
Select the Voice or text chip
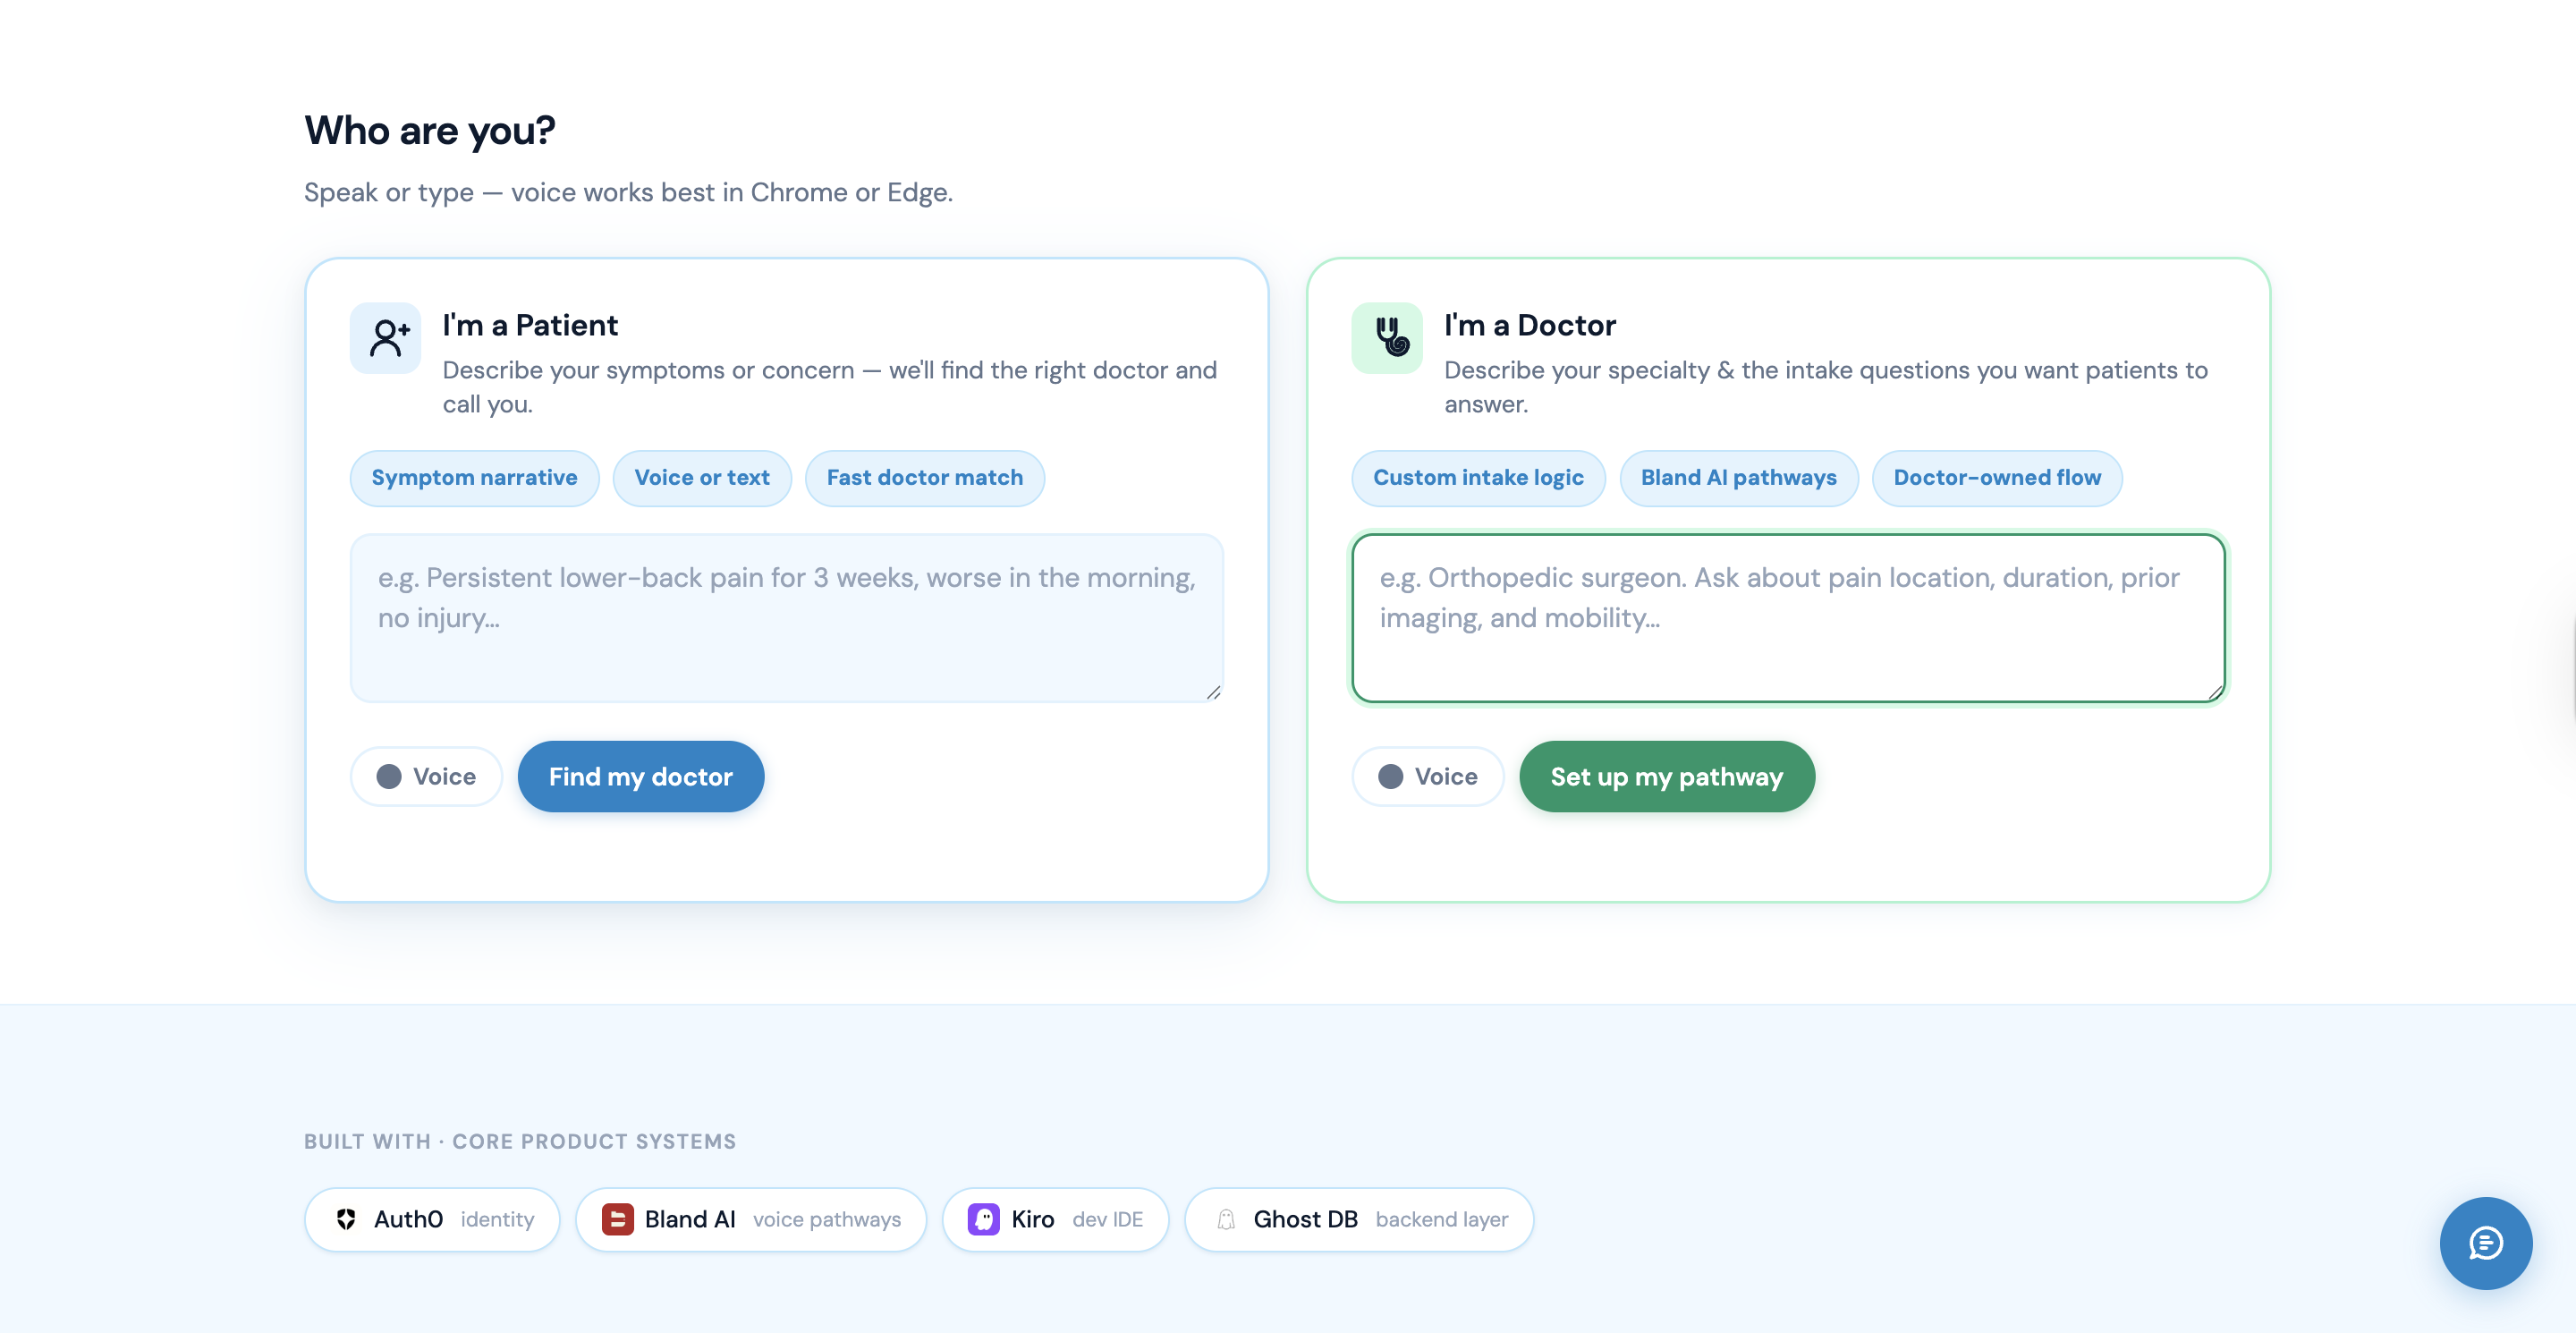click(702, 478)
